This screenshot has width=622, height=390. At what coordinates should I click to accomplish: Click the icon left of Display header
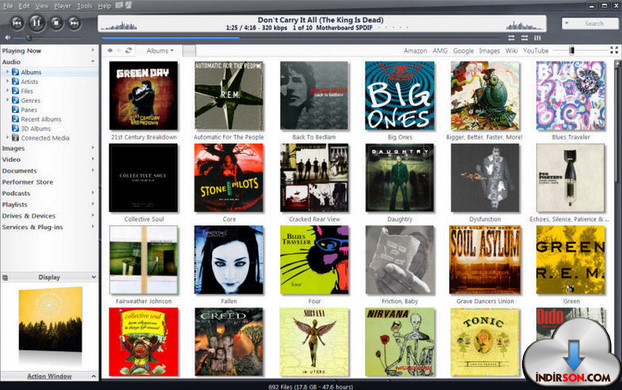pyautogui.click(x=5, y=277)
